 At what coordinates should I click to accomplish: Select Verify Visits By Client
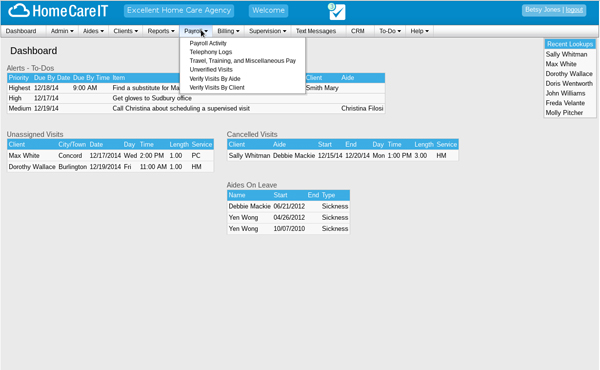(217, 88)
